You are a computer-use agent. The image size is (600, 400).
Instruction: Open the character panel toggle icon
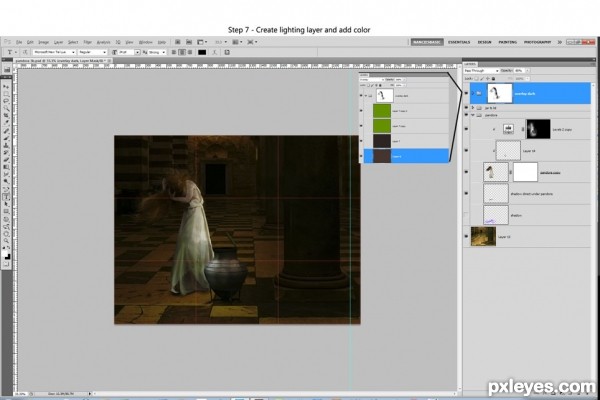(227, 52)
